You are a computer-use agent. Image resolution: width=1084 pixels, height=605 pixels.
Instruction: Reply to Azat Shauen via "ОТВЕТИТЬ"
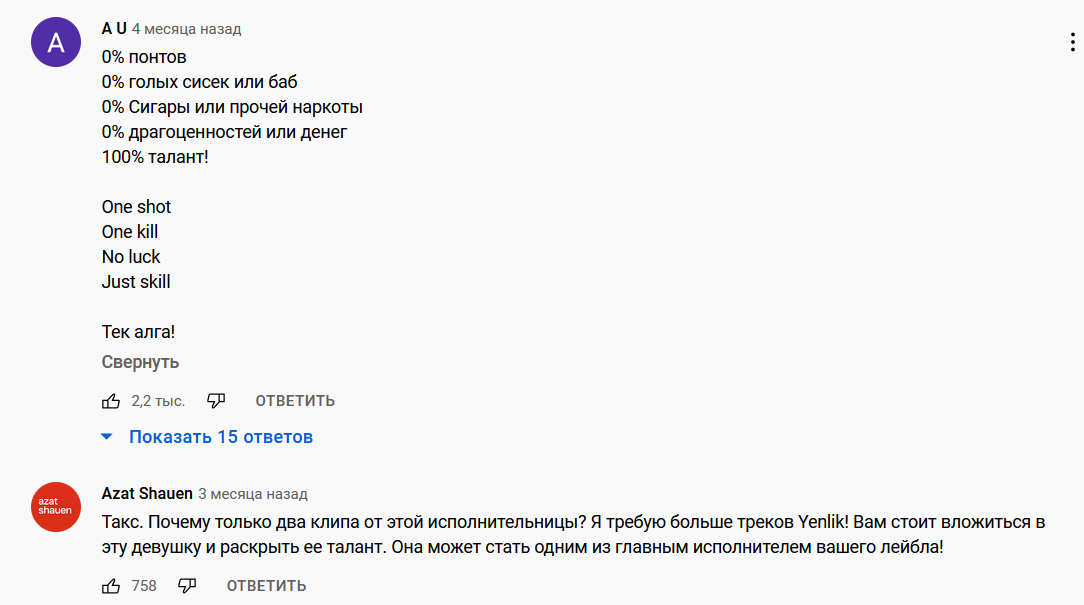pos(266,586)
